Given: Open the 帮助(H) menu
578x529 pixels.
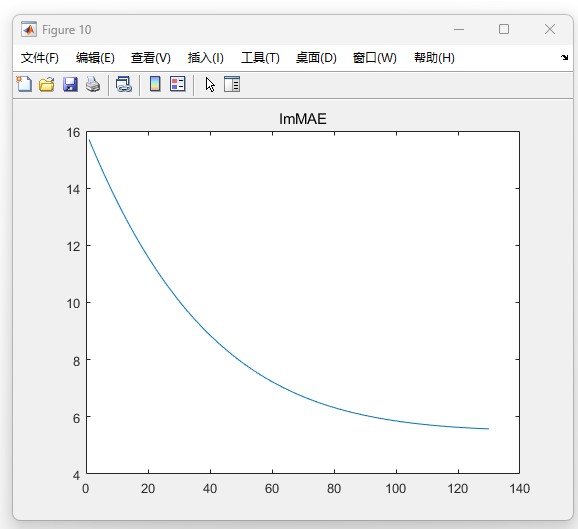Looking at the screenshot, I should [434, 58].
